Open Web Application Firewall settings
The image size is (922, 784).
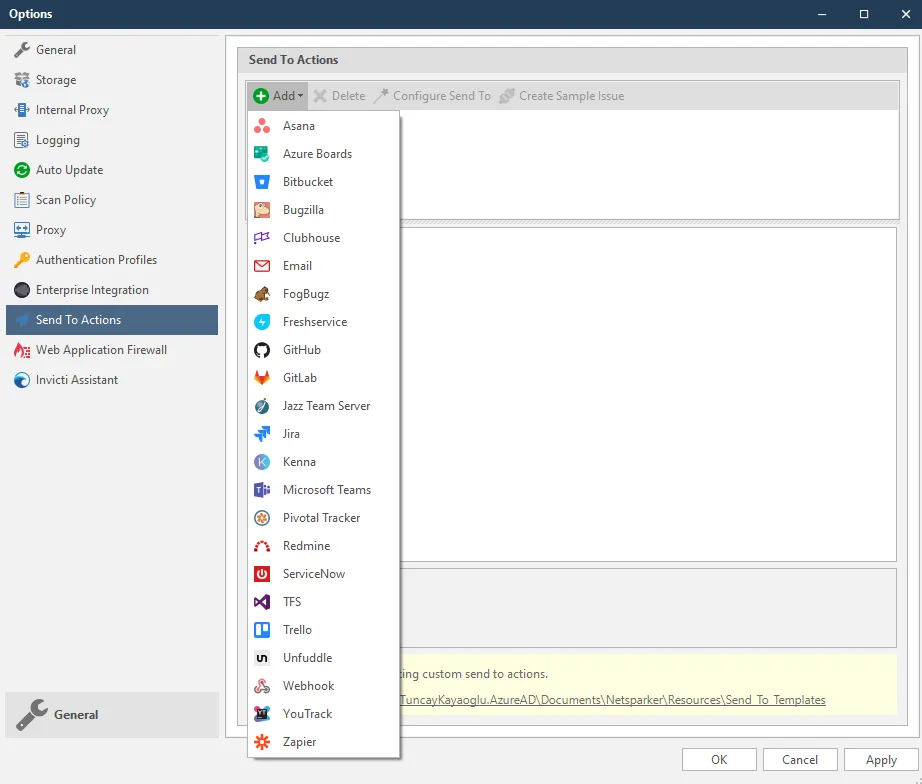pos(112,350)
